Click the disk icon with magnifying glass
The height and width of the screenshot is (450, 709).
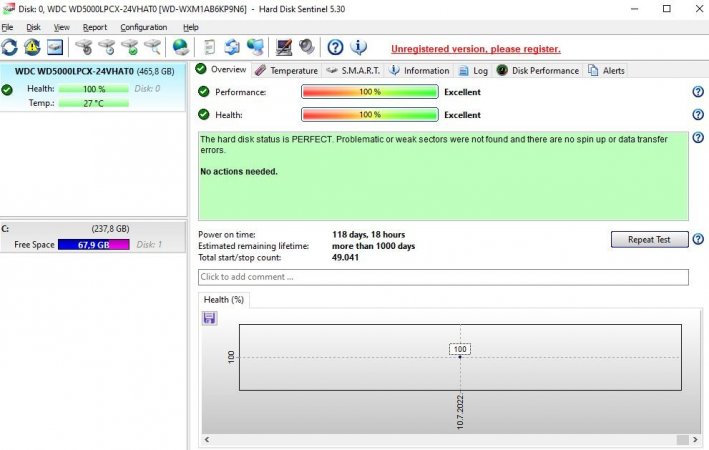click(153, 47)
